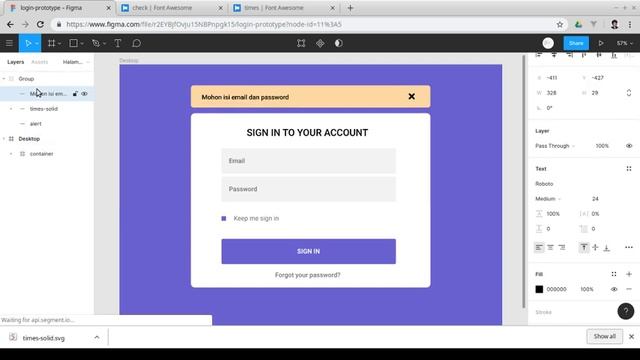
Task: Go back in browser
Action: coord(10,24)
